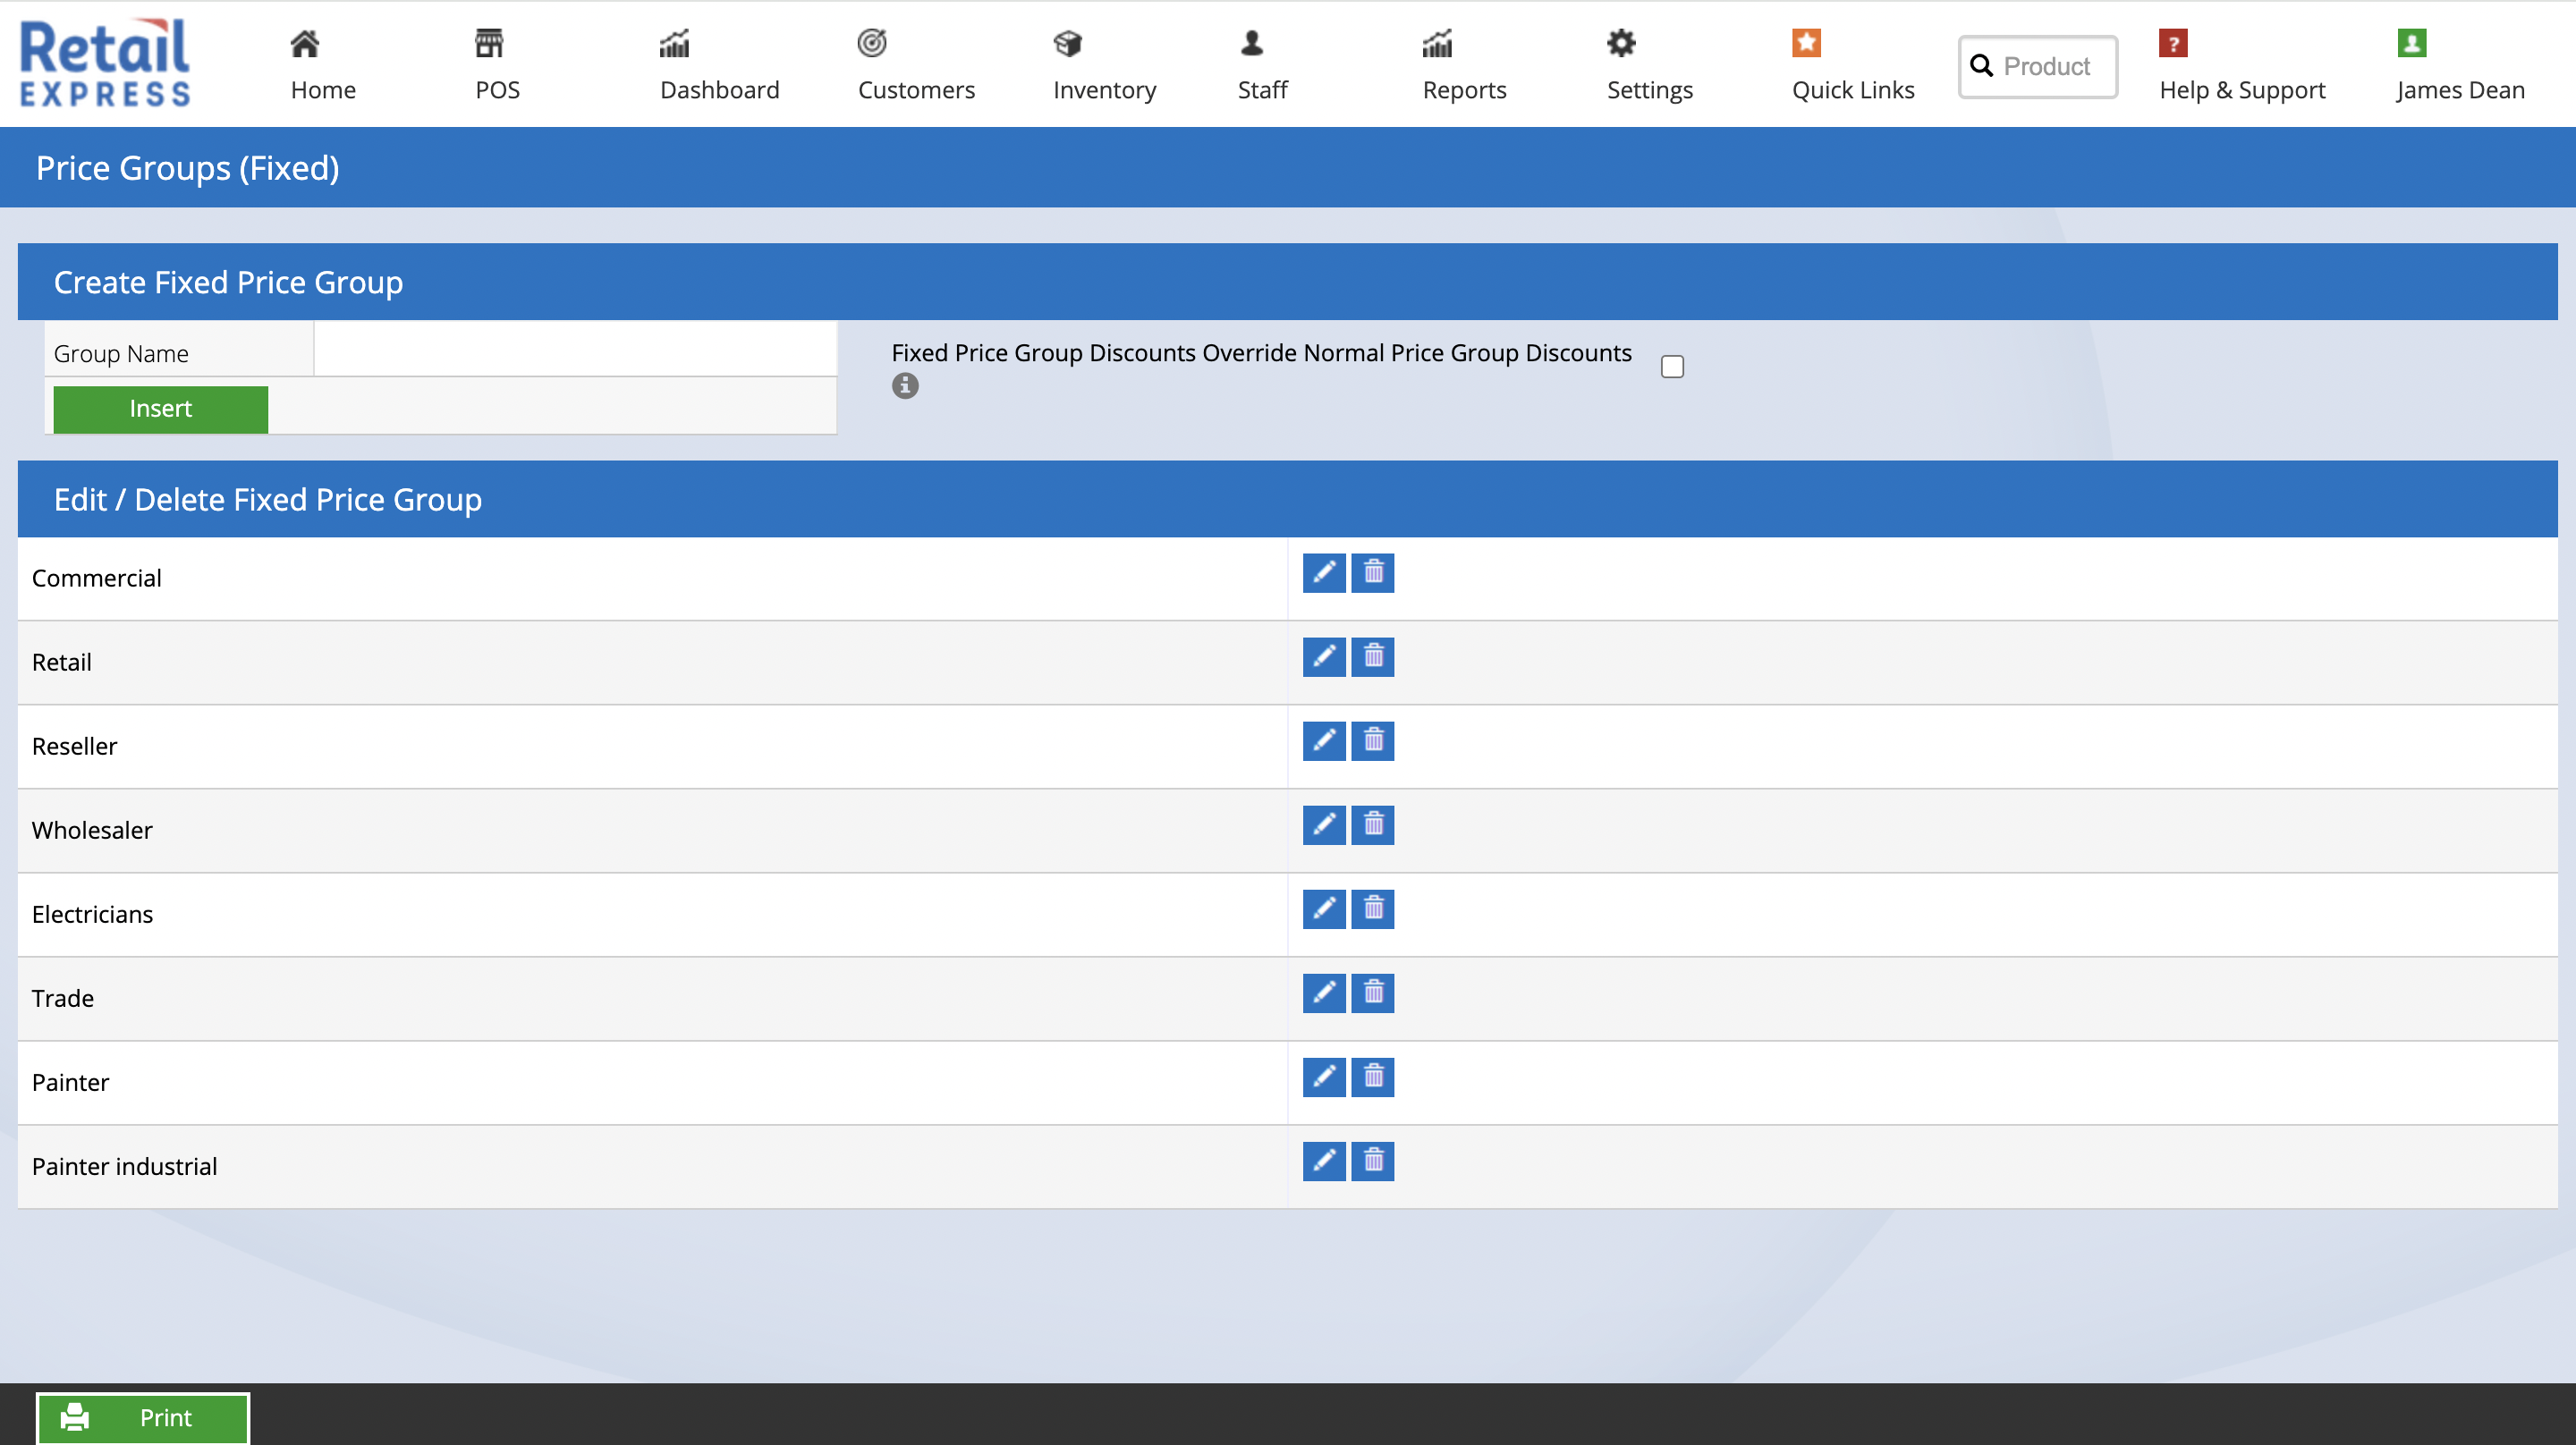This screenshot has height=1445, width=2576.
Task: Edit the Wholesaler price group
Action: coord(1324,825)
